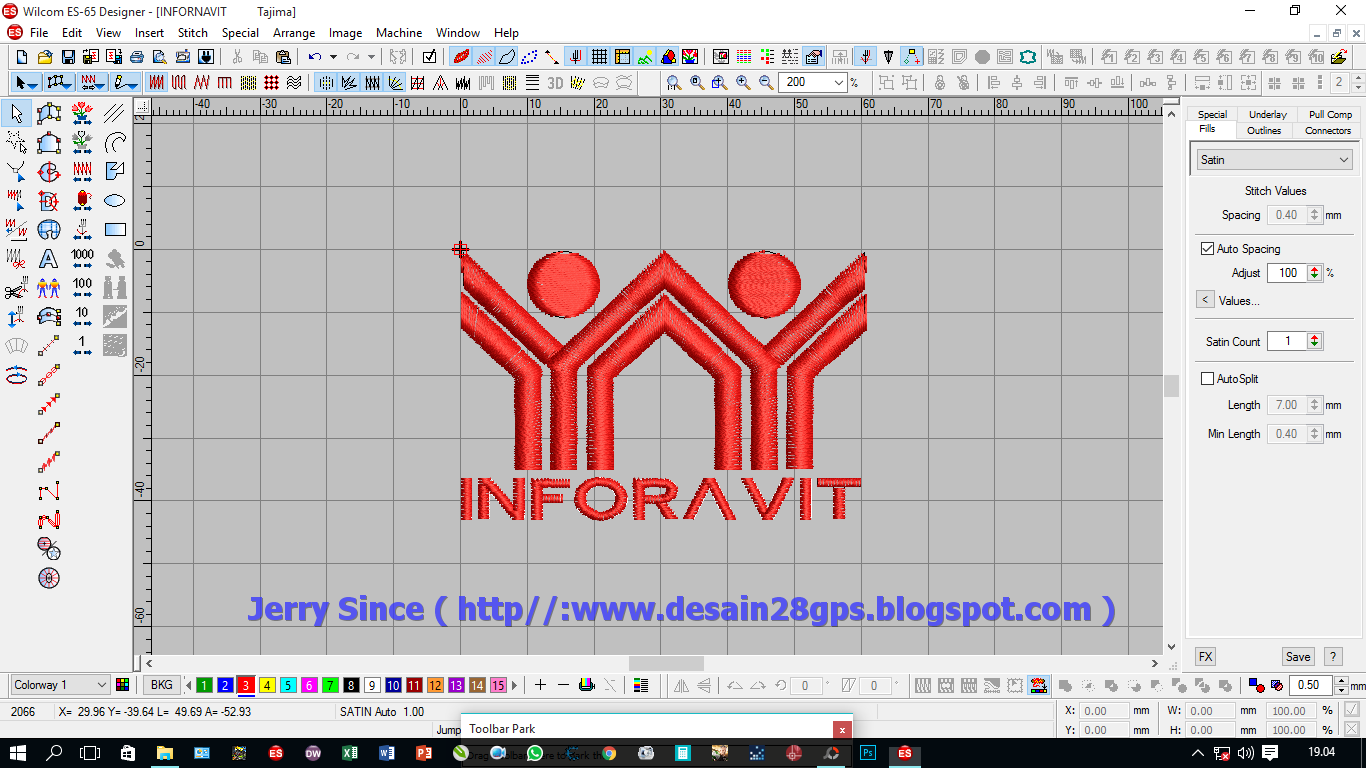Toggle show stitches icon

coord(485,57)
